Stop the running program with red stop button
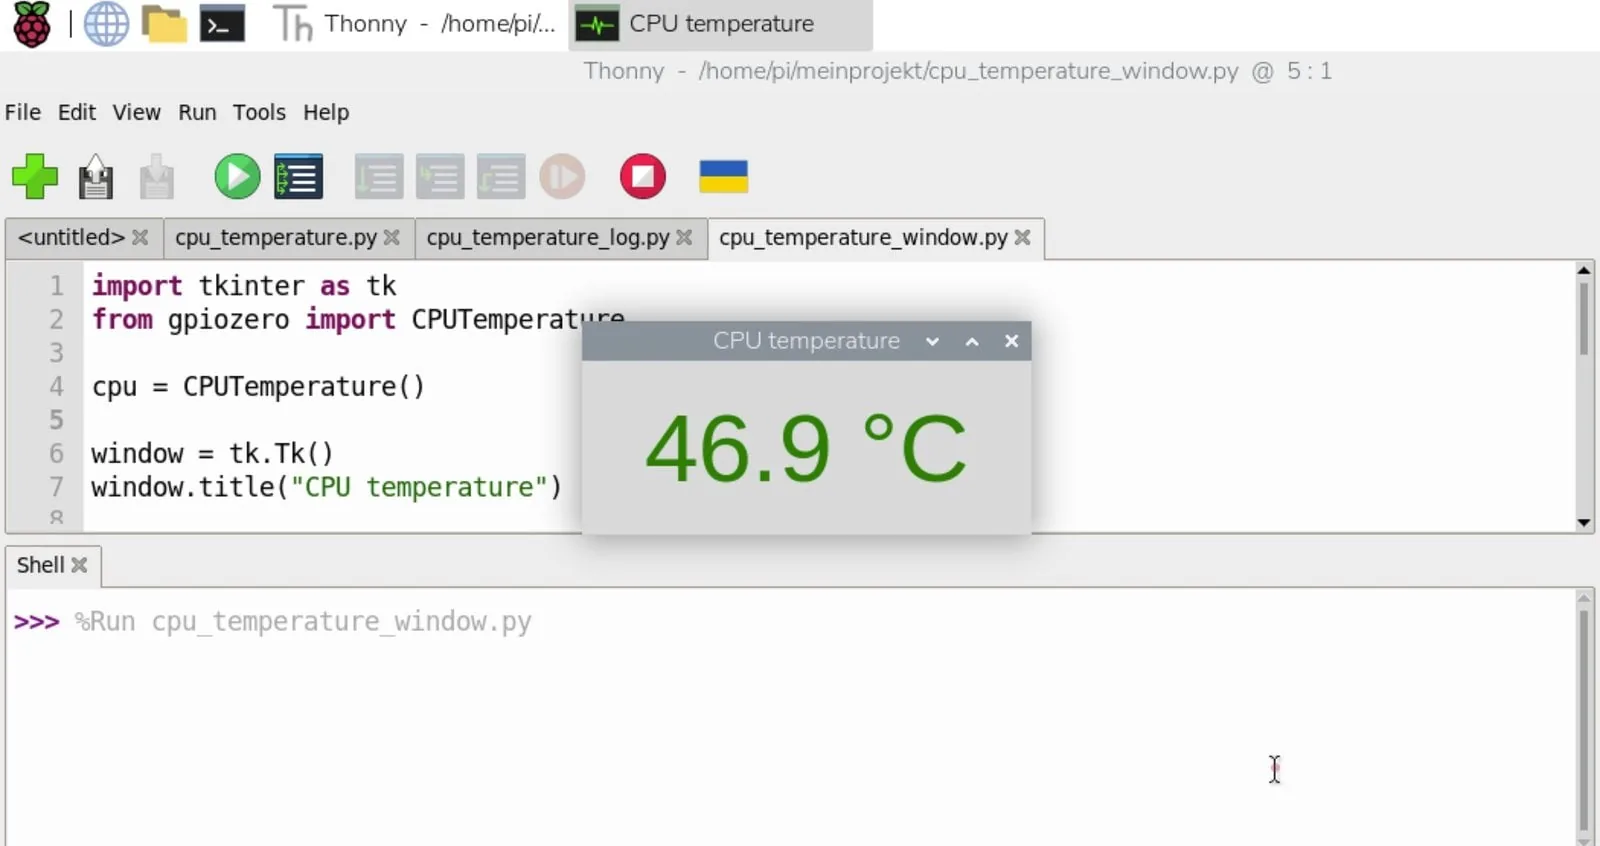 (x=643, y=177)
